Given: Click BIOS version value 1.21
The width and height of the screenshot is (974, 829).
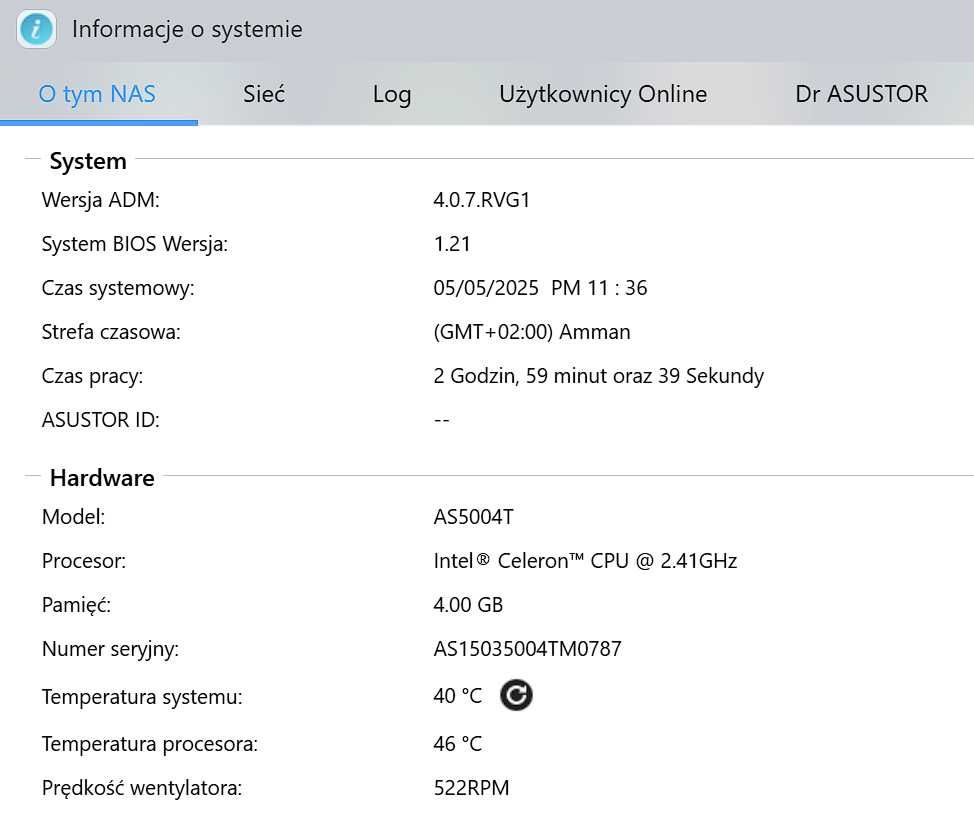Looking at the screenshot, I should 452,244.
